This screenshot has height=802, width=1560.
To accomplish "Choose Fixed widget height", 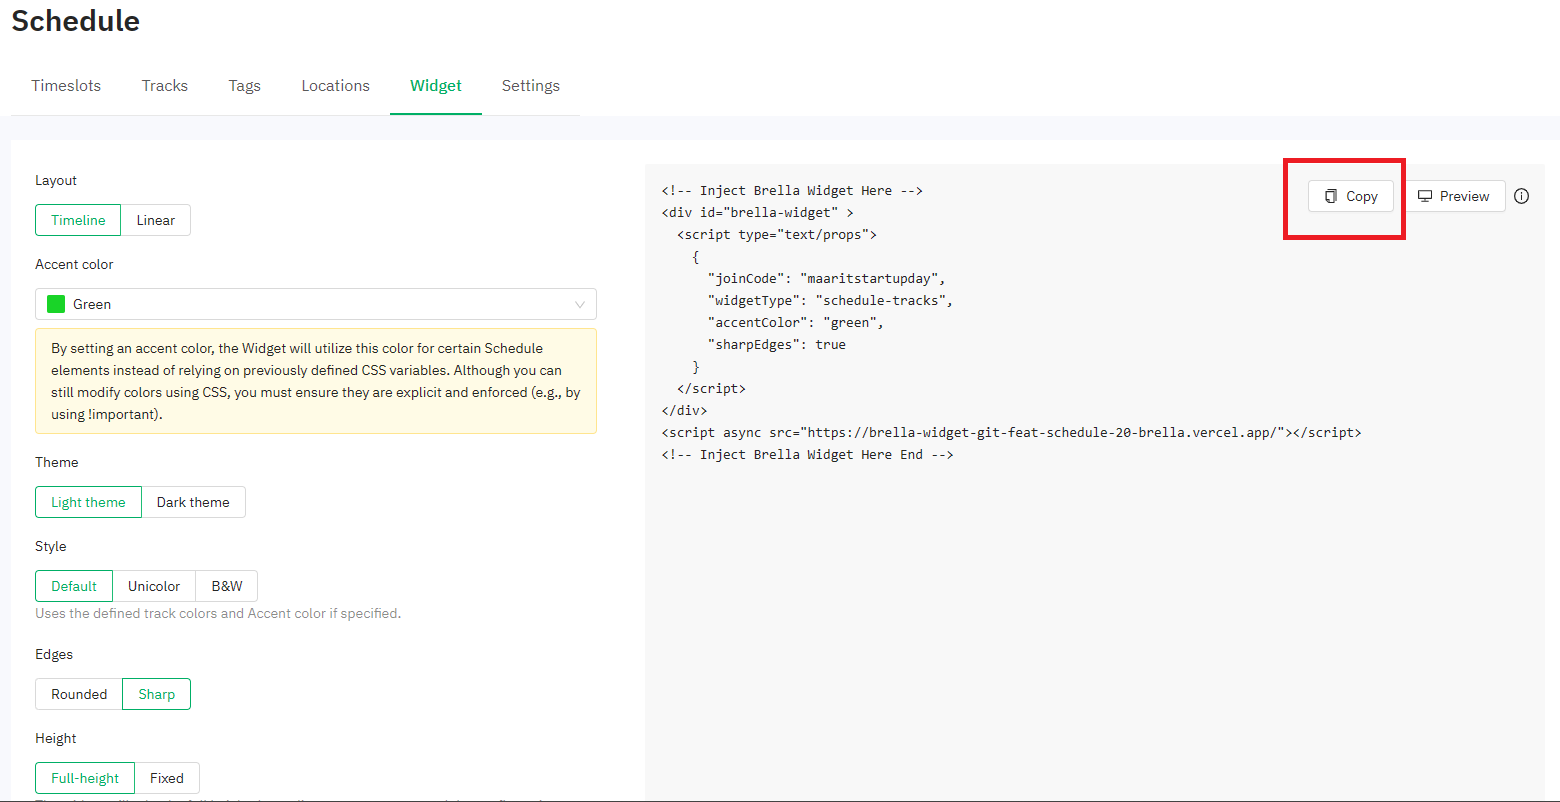I will pos(167,778).
